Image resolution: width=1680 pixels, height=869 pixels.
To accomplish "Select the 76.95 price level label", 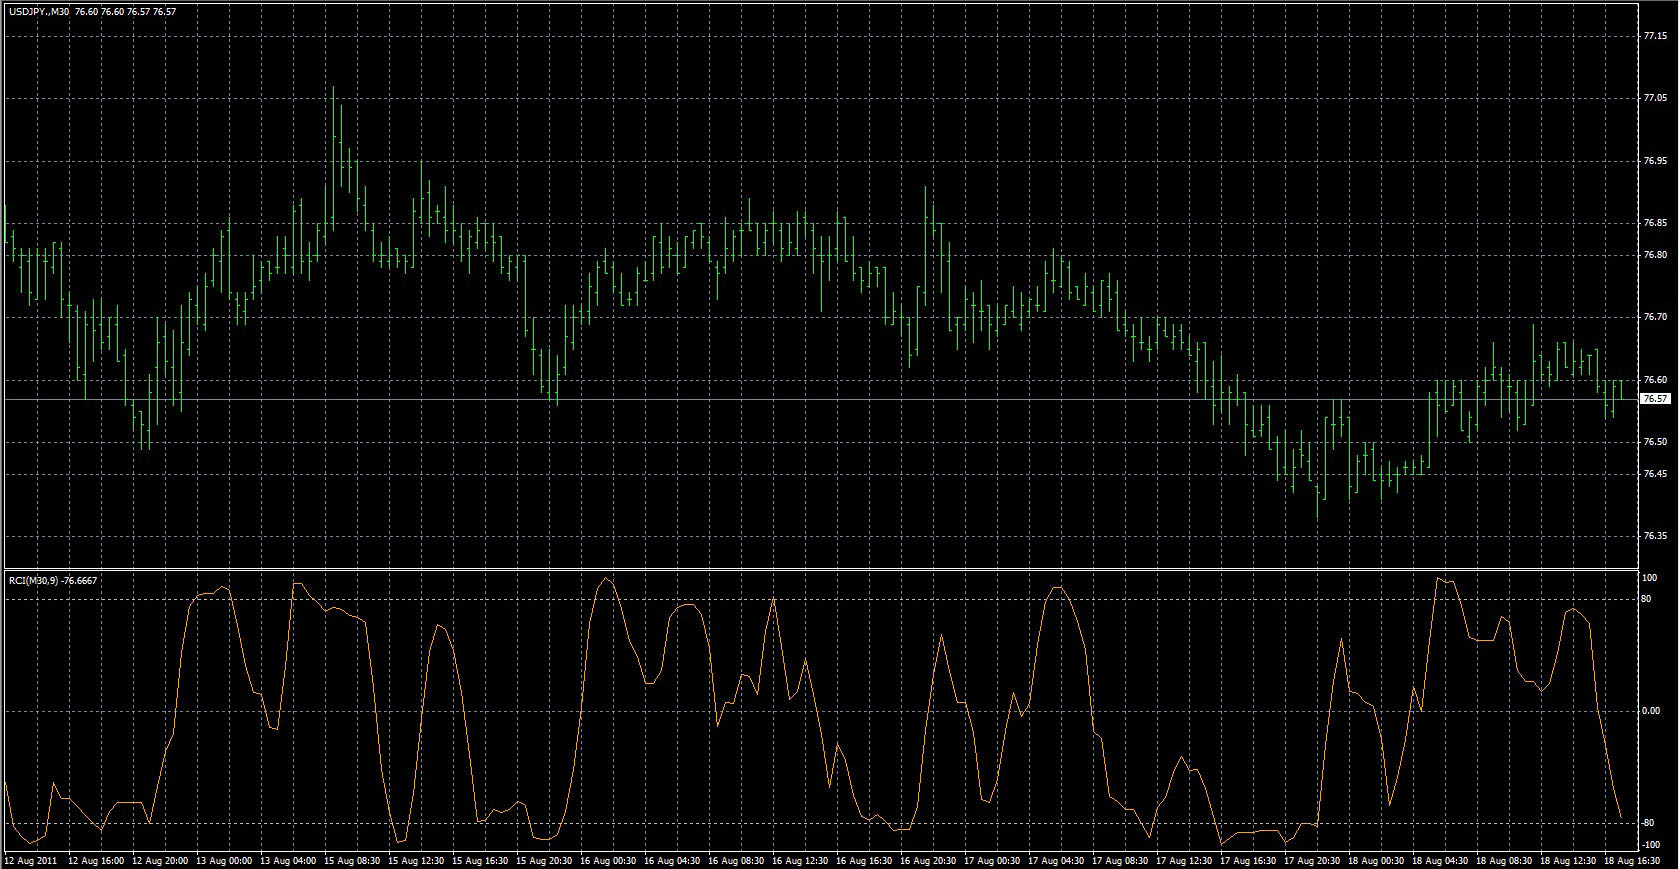I will click(x=1655, y=161).
